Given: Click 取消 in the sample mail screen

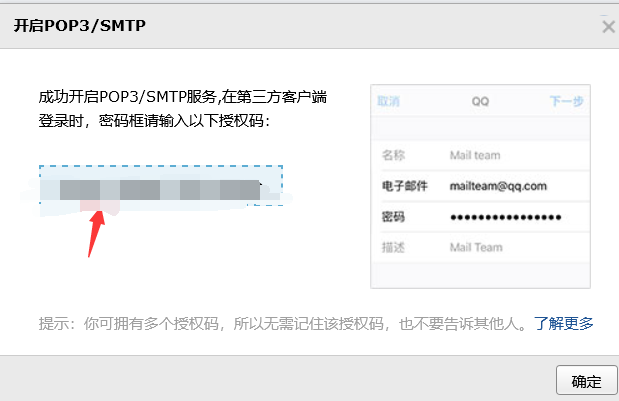Looking at the screenshot, I should click(x=388, y=101).
